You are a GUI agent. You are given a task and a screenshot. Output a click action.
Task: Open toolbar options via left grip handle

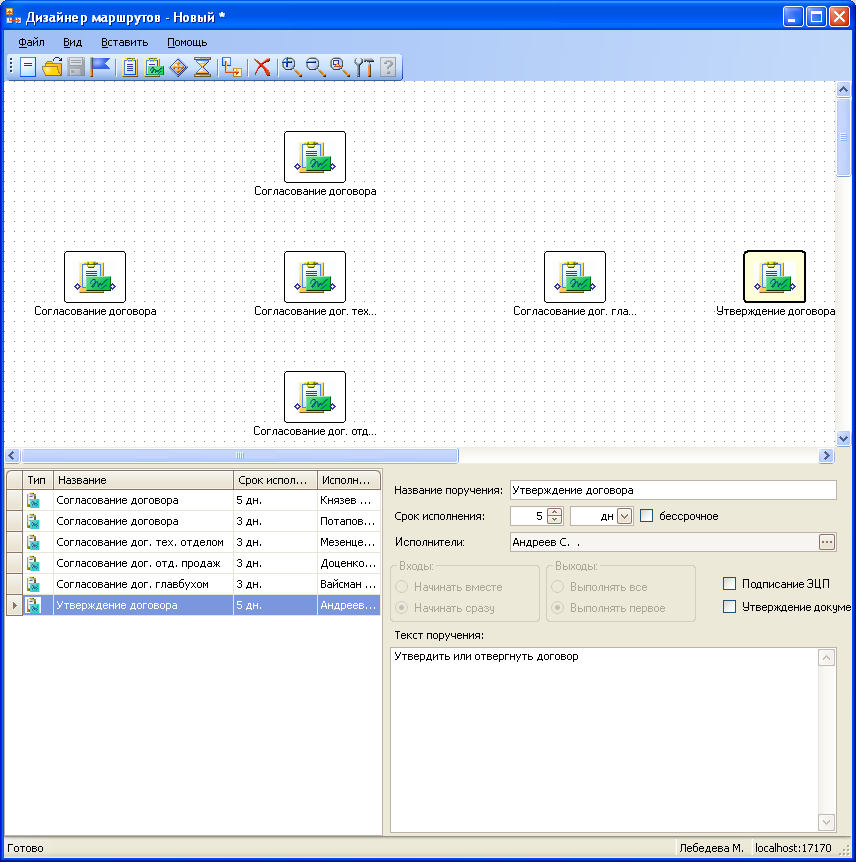click(x=11, y=67)
